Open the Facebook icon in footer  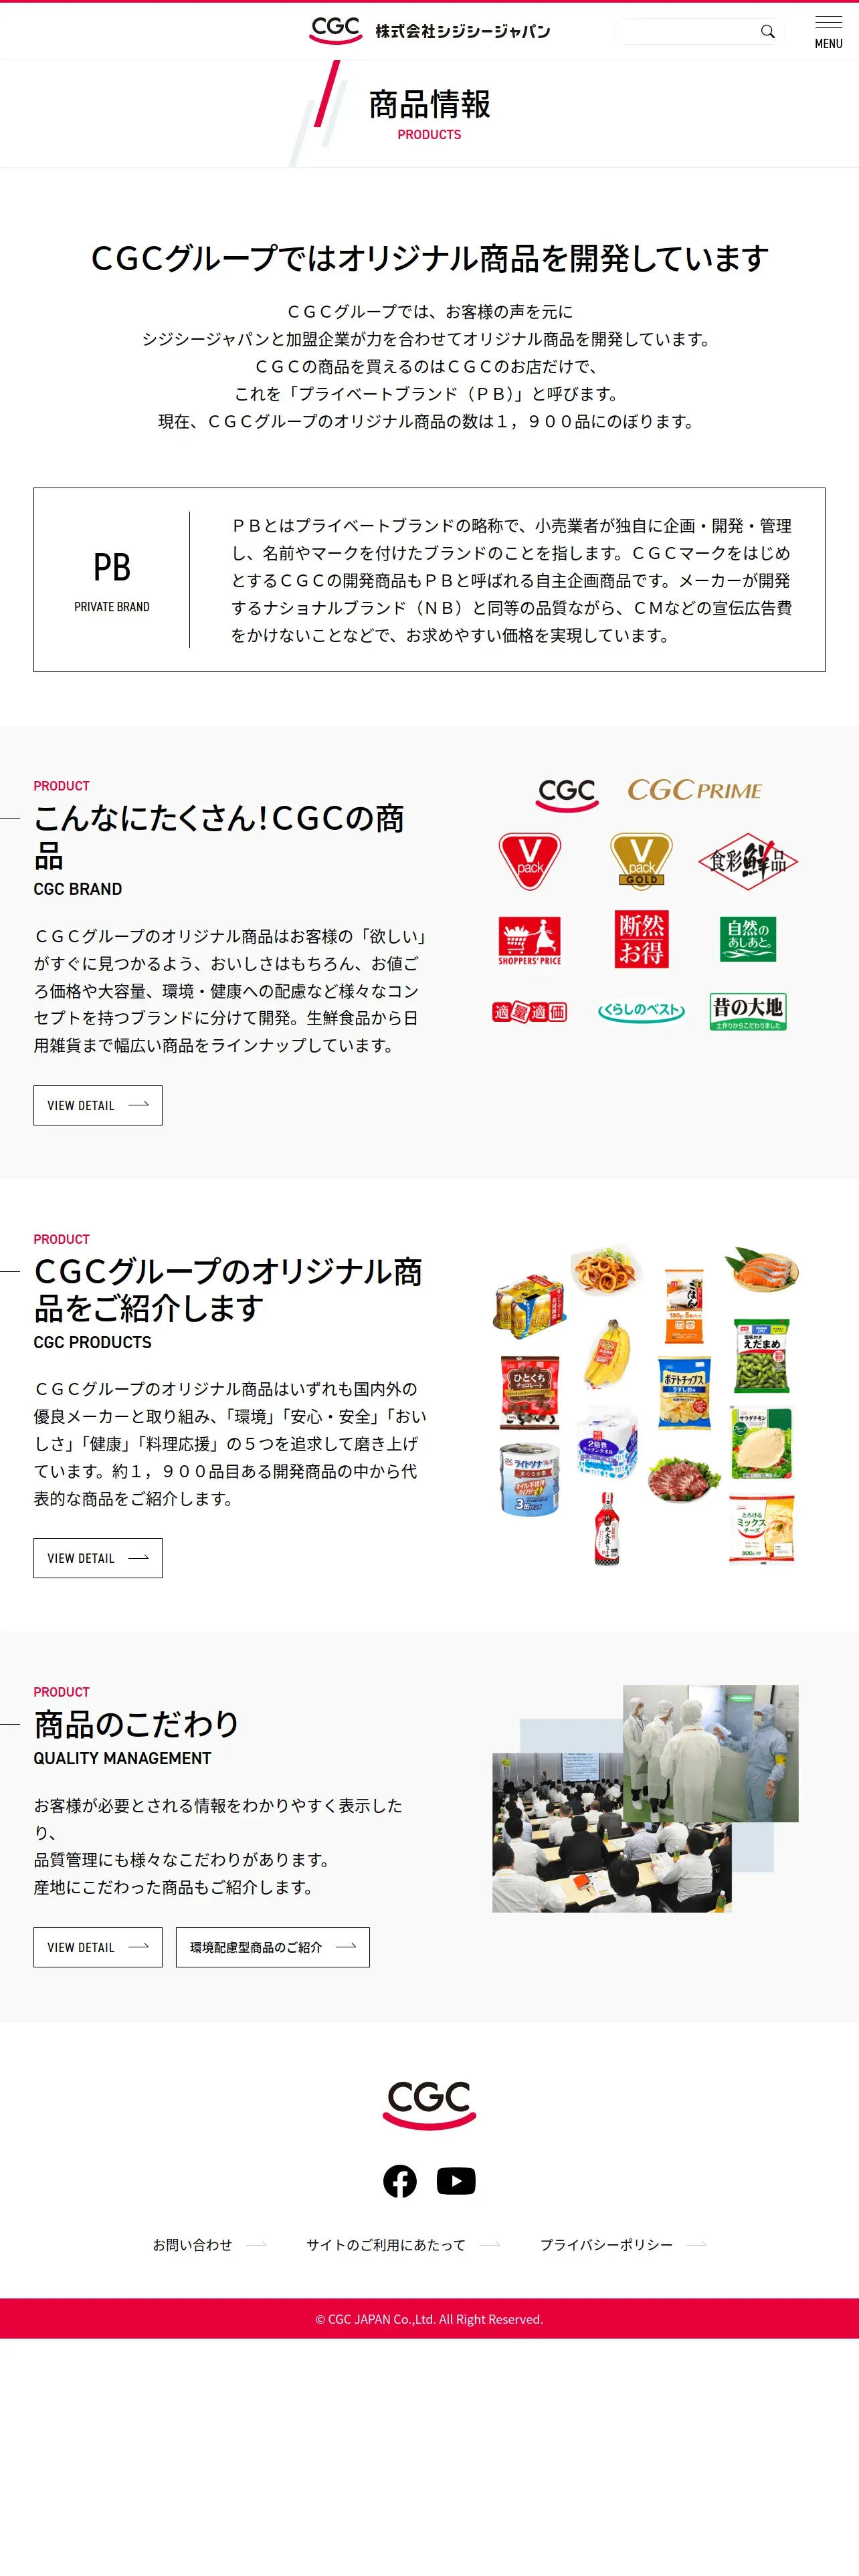point(400,2181)
